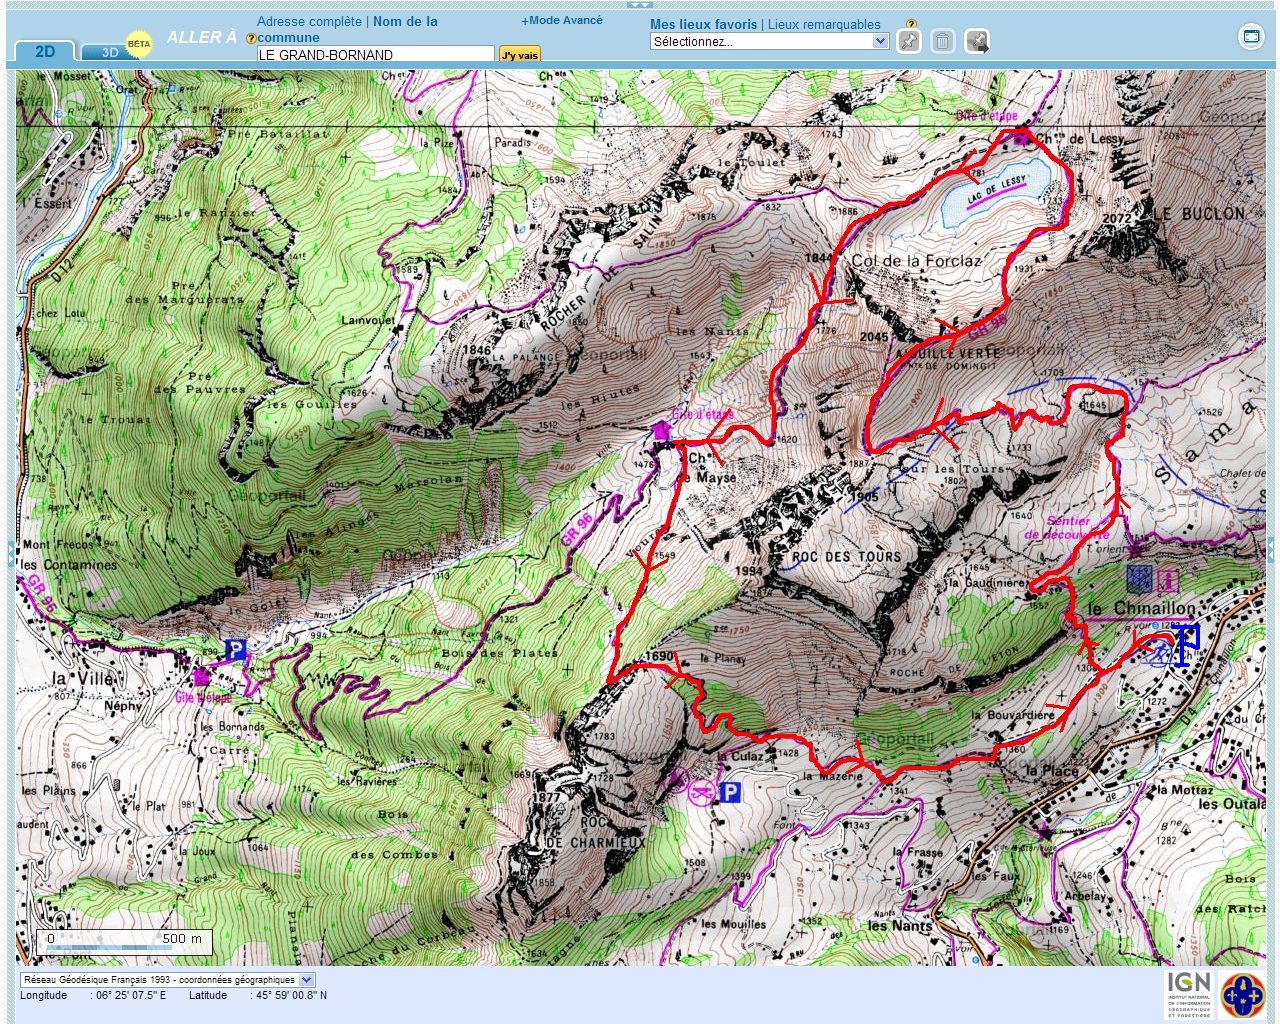Collapse the top panel with double arrow
The image size is (1280, 1024).
pyautogui.click(x=639, y=5)
